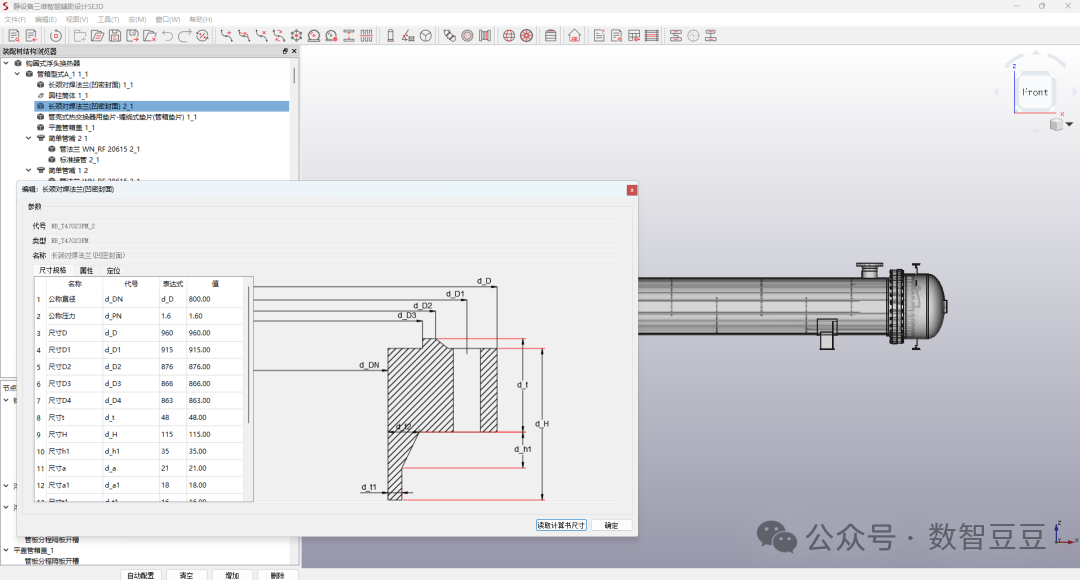Click the last toolbar icon on the right
1080x580 pixels.
pos(711,36)
